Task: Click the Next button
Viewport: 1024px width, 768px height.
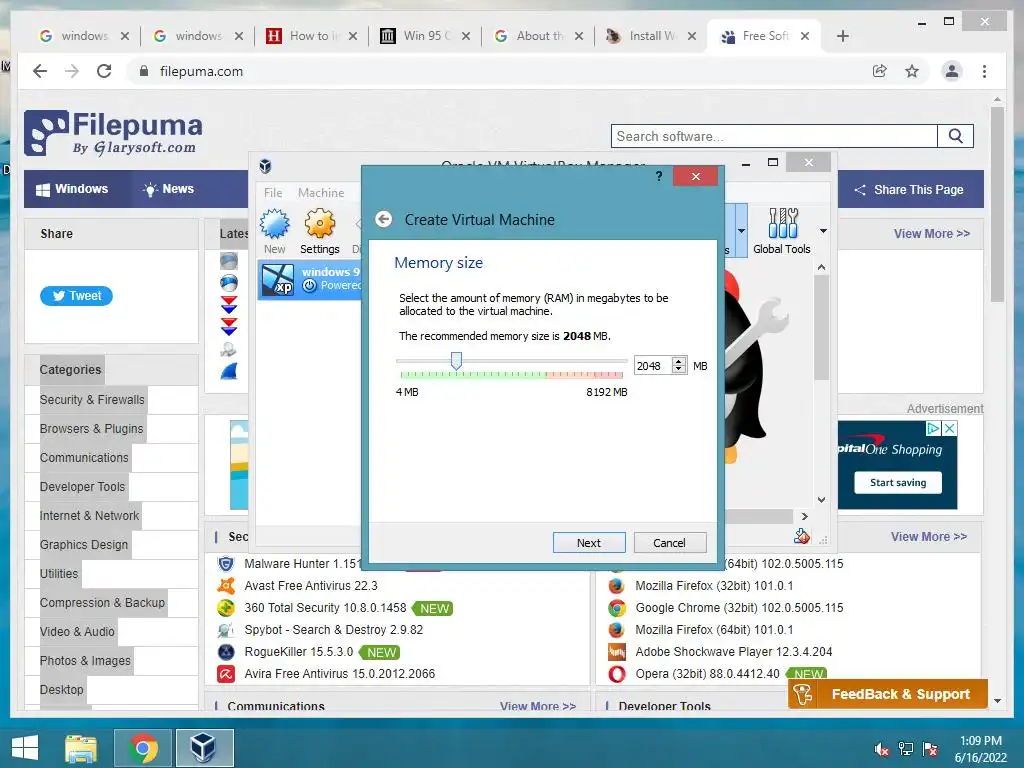Action: (x=589, y=543)
